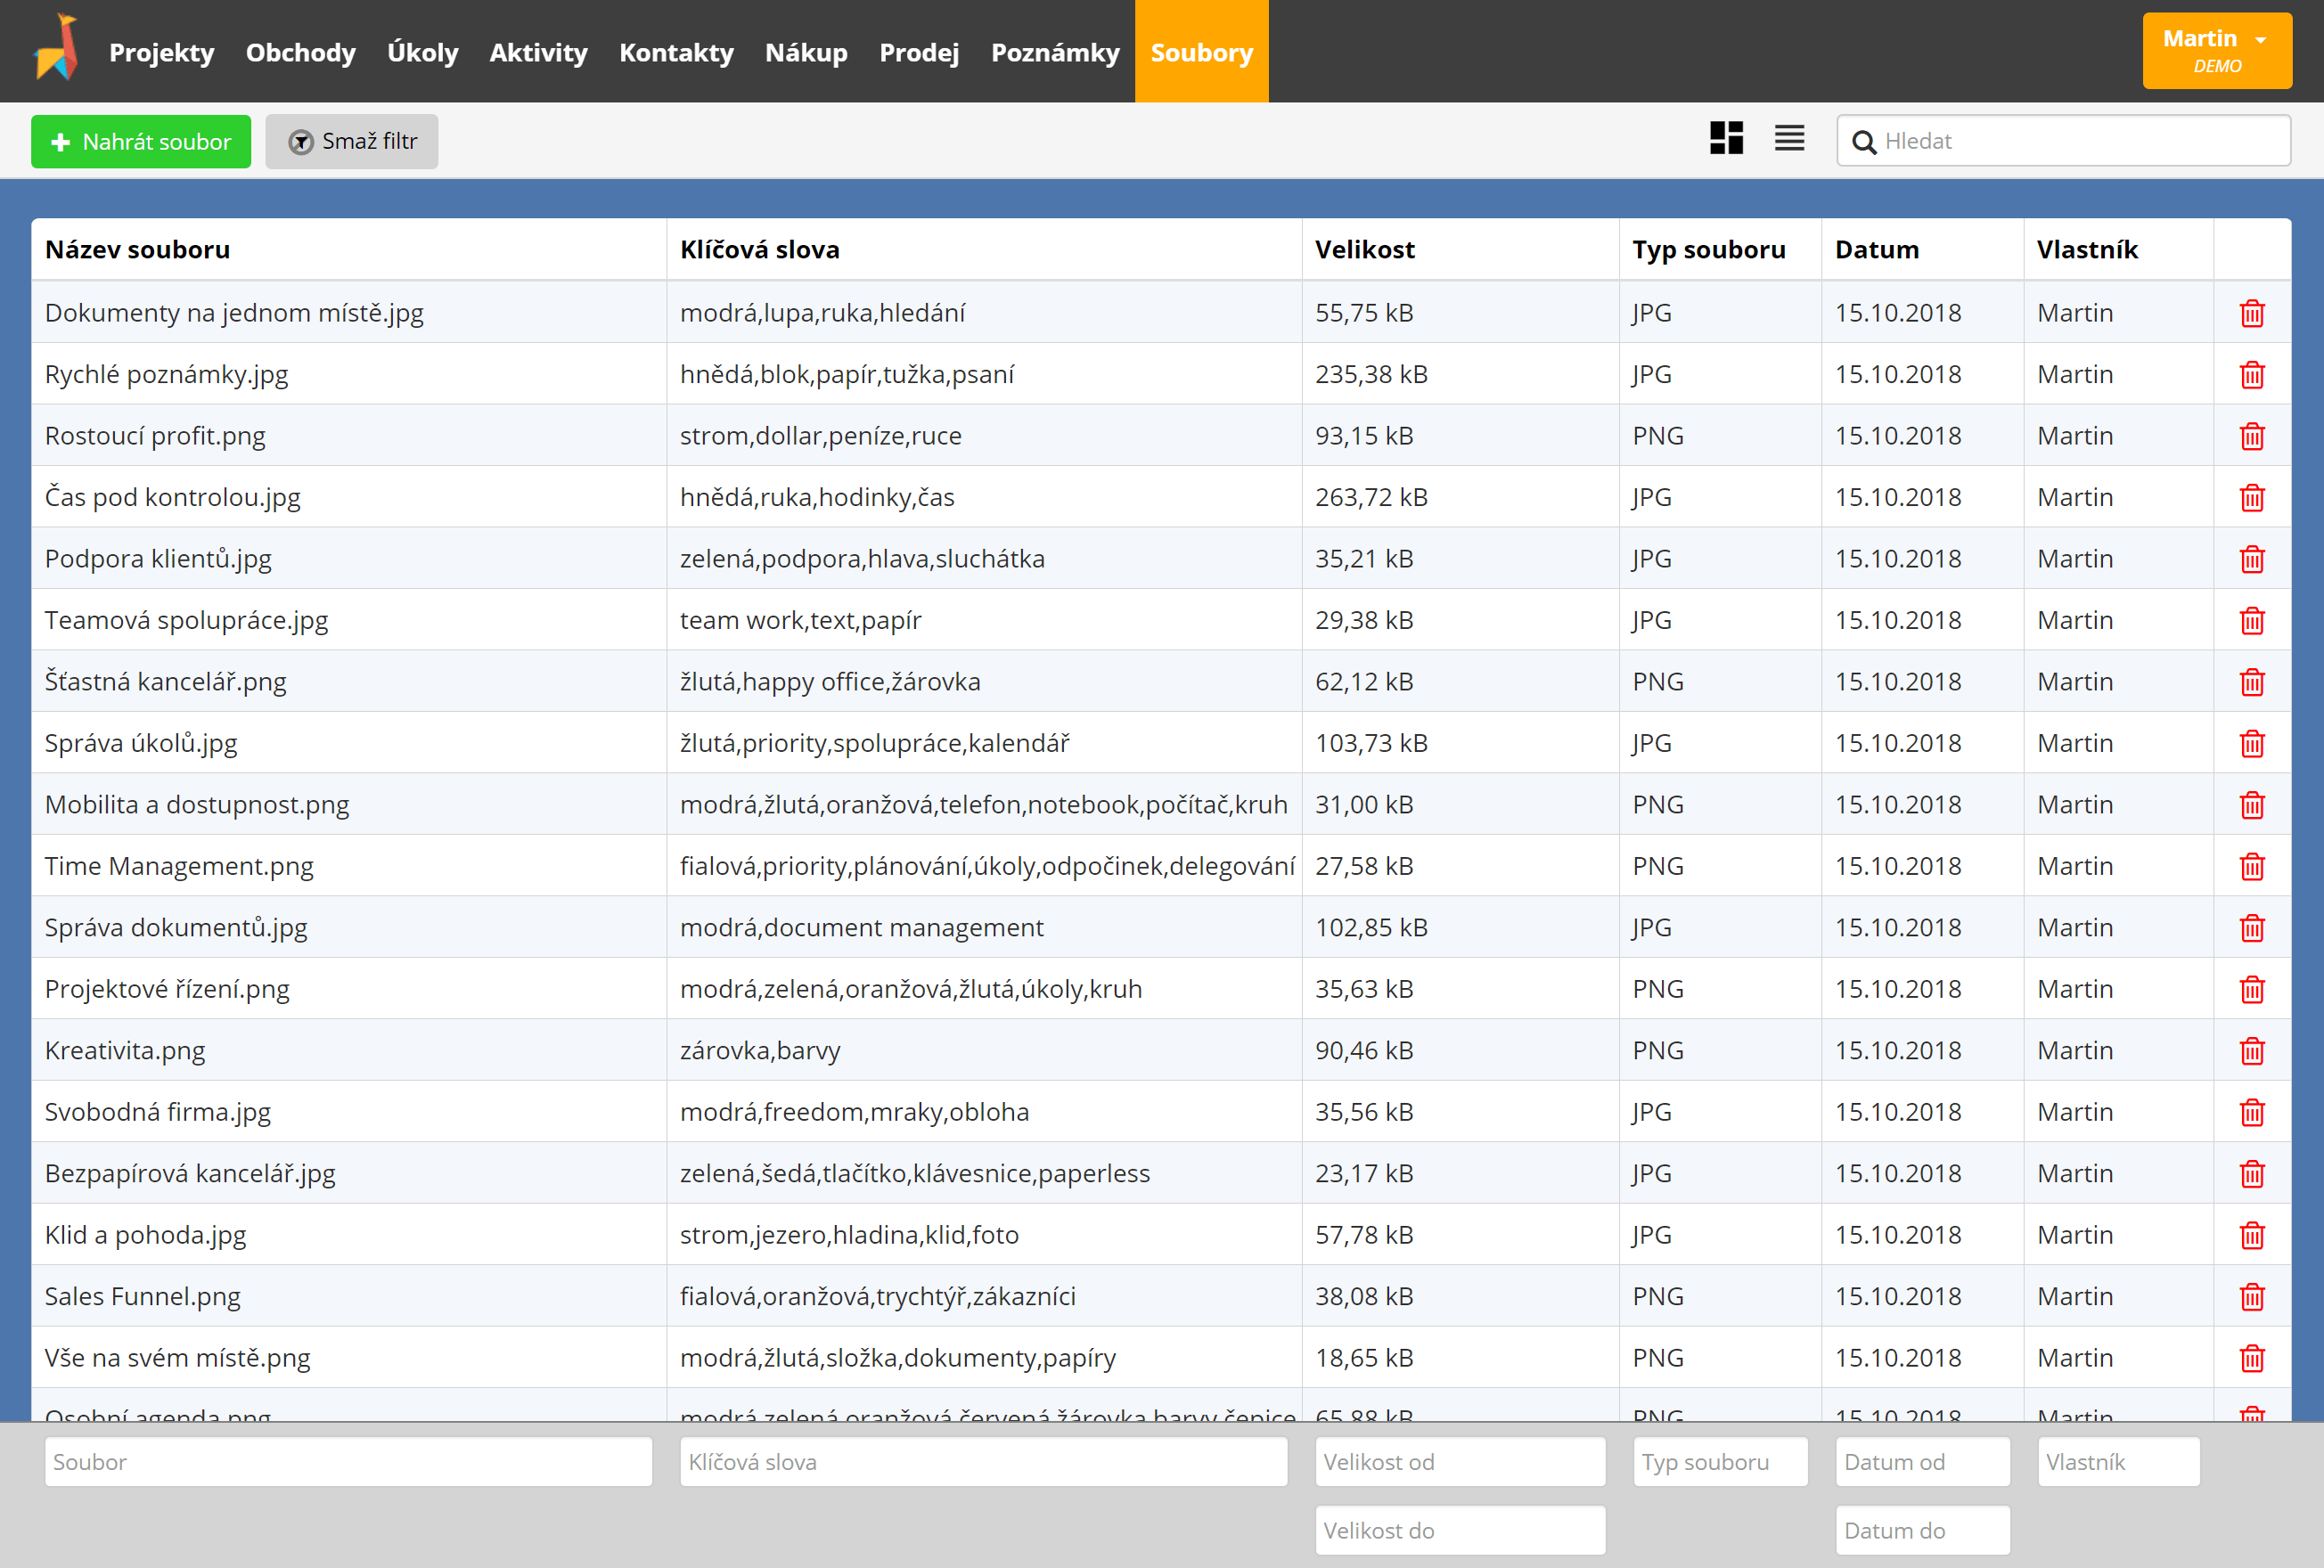The width and height of the screenshot is (2324, 1568).
Task: Open the Nákup menu
Action: click(x=806, y=52)
